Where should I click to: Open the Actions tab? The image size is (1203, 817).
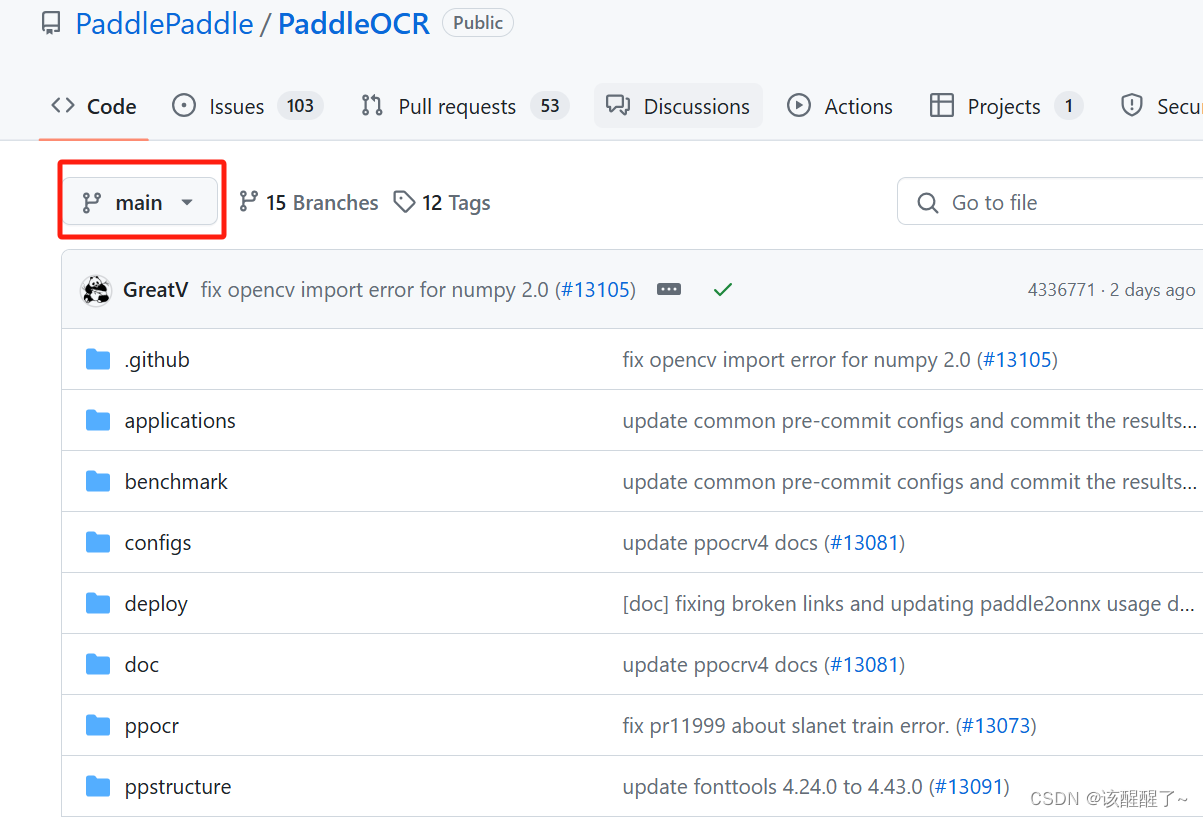840,106
